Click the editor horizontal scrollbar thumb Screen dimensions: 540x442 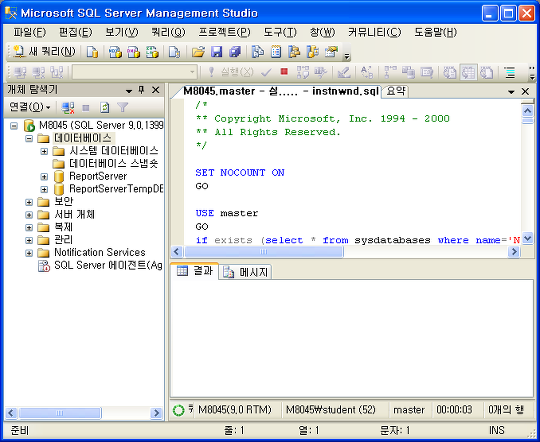[x=264, y=252]
